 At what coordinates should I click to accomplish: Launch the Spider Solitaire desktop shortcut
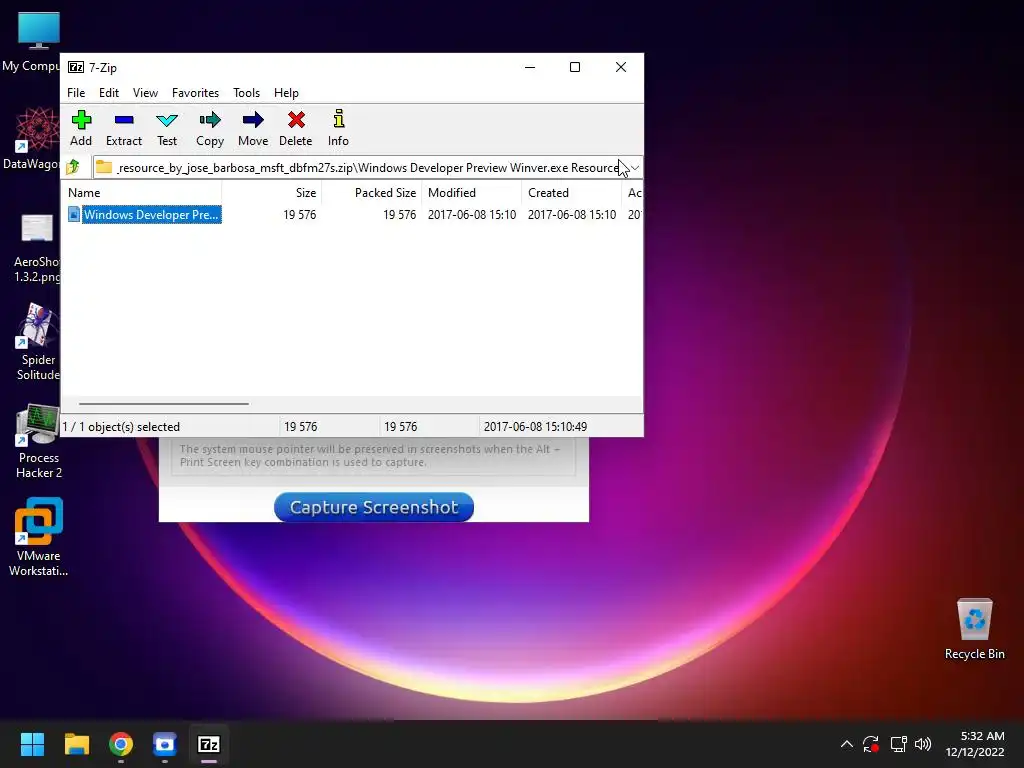click(38, 342)
